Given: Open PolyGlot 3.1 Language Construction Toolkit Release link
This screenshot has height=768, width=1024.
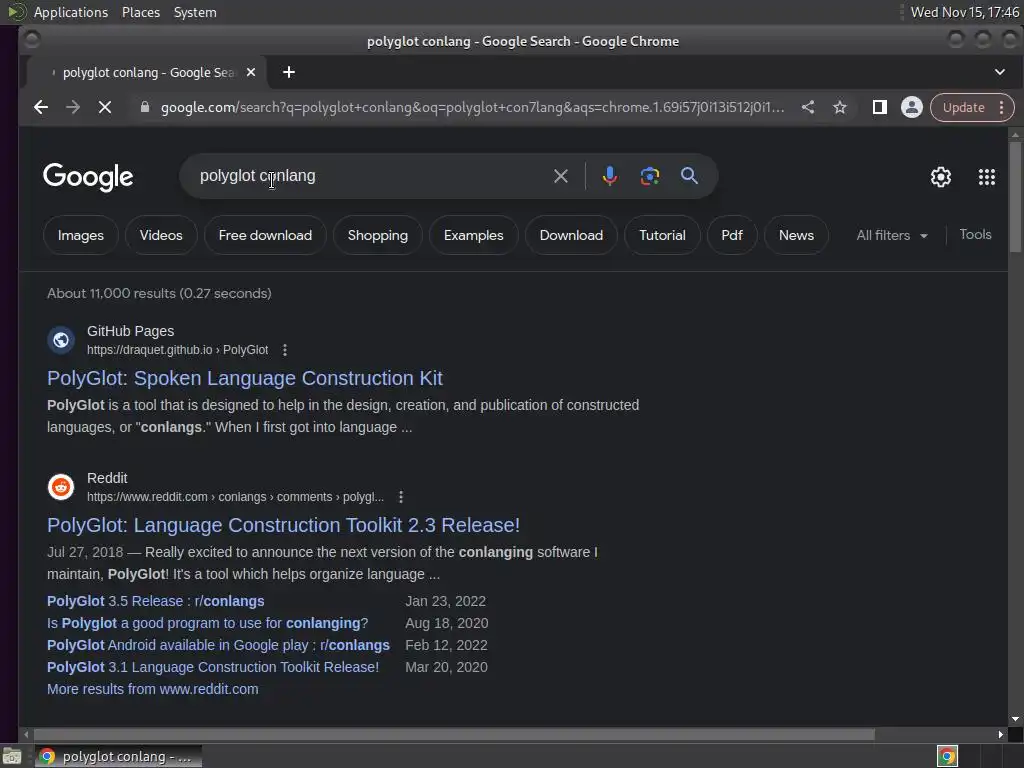Looking at the screenshot, I should (x=213, y=667).
